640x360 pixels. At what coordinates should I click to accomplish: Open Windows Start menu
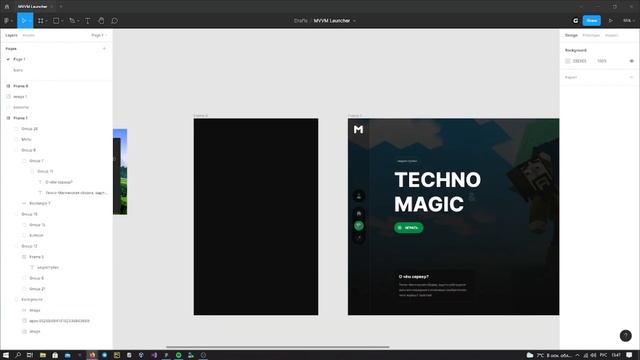coord(6,355)
